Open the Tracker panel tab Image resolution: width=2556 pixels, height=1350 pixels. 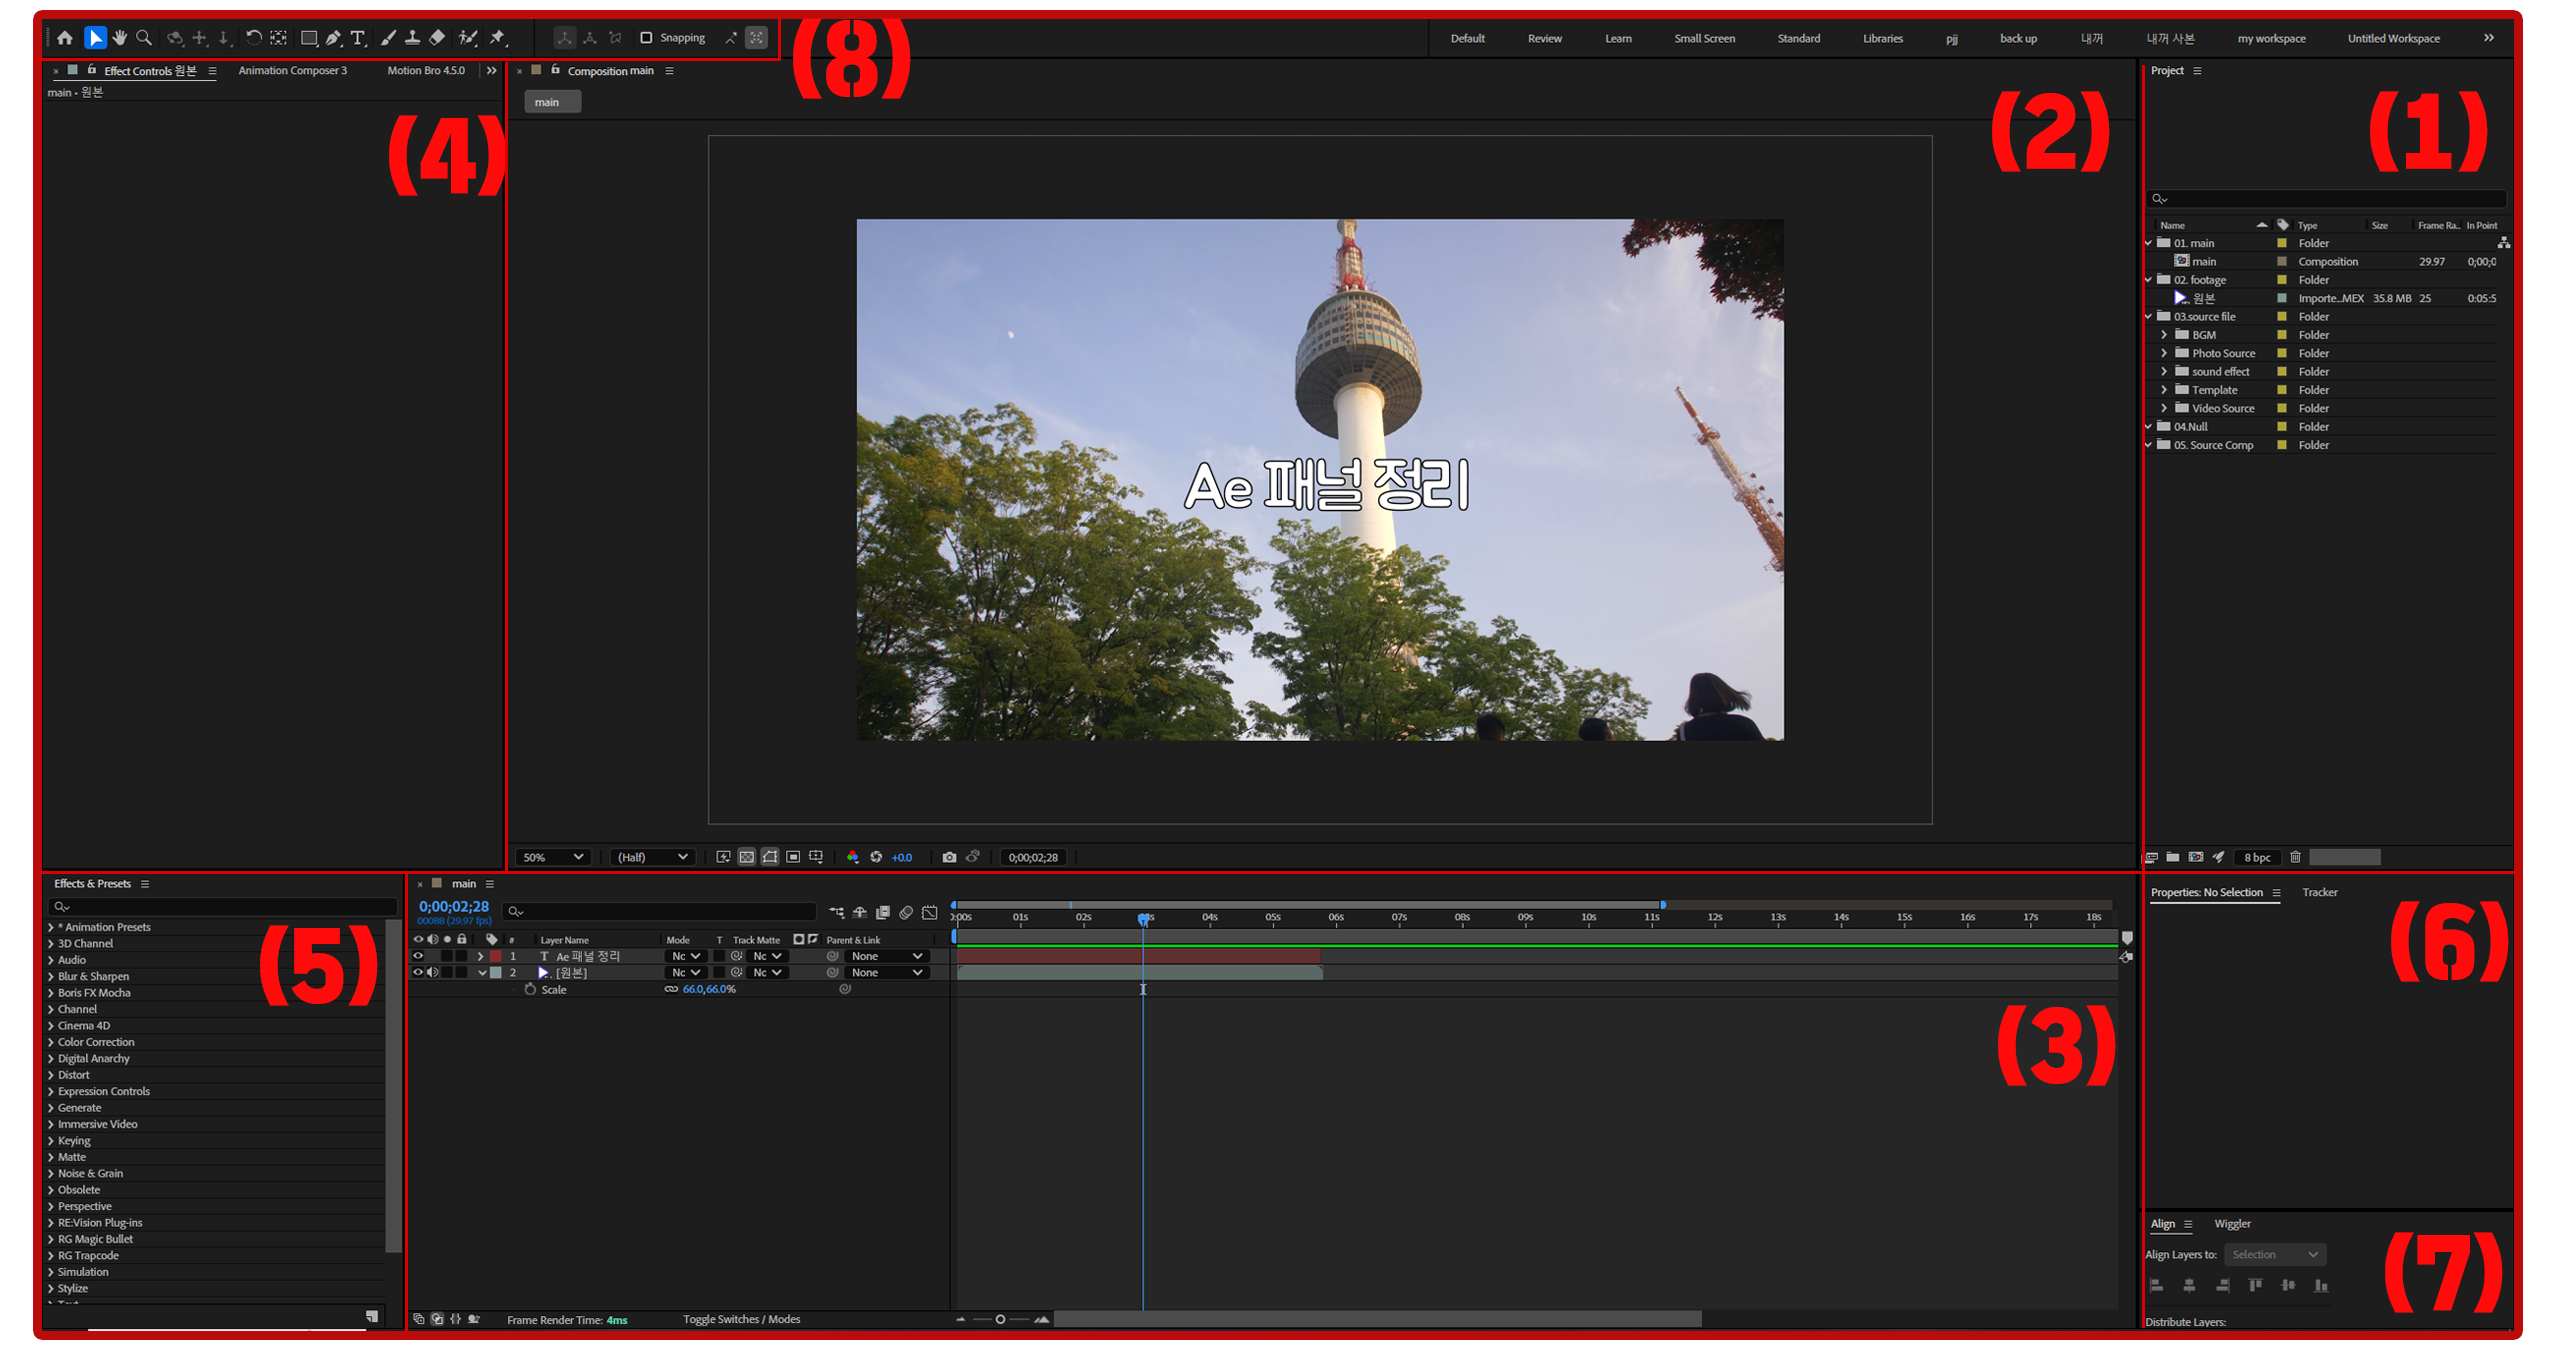pos(2319,892)
